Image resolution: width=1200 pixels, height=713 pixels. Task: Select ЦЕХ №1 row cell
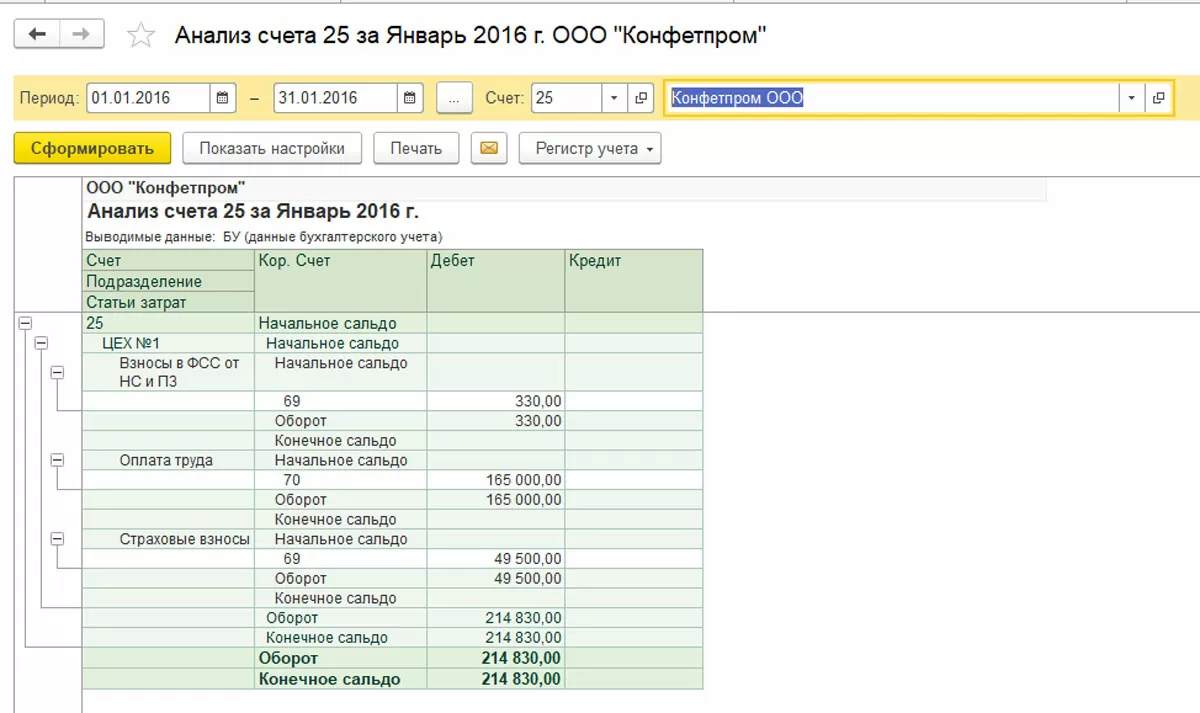point(169,343)
